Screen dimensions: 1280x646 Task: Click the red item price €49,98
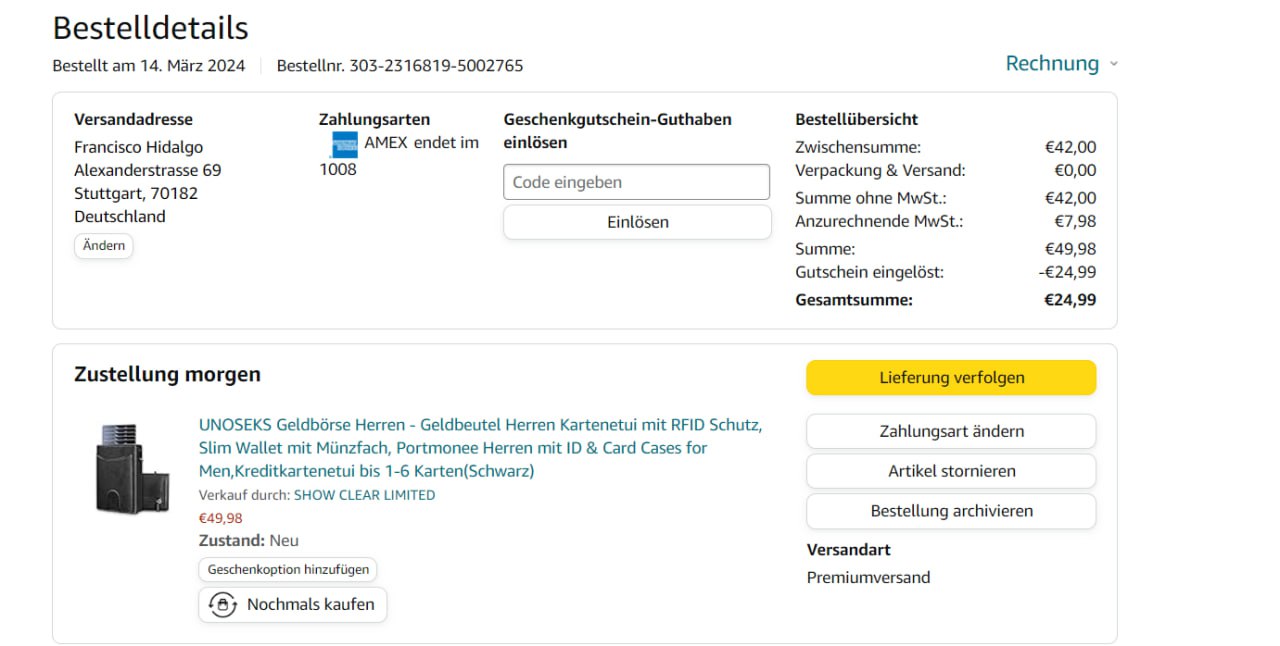tap(220, 518)
